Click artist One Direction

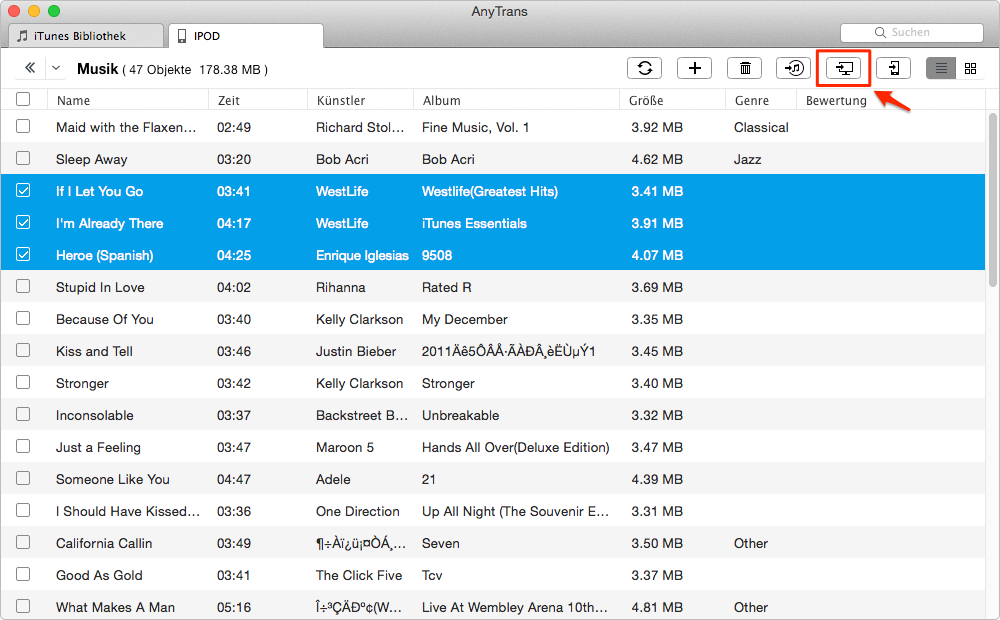(x=358, y=512)
